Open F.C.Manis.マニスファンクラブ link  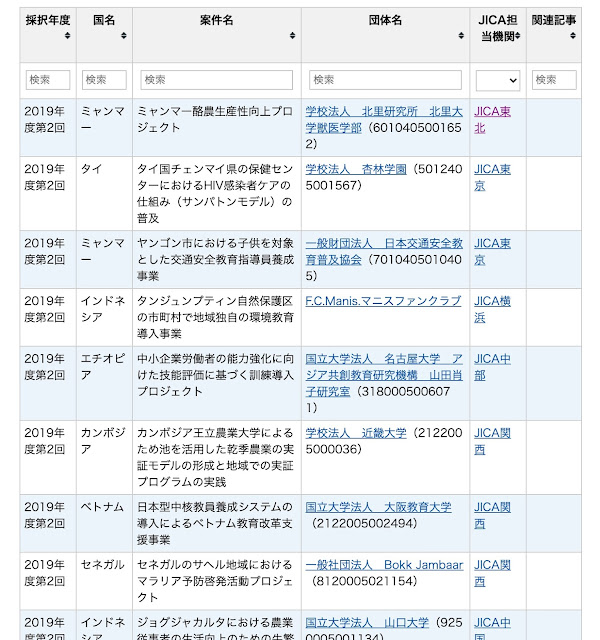(383, 301)
